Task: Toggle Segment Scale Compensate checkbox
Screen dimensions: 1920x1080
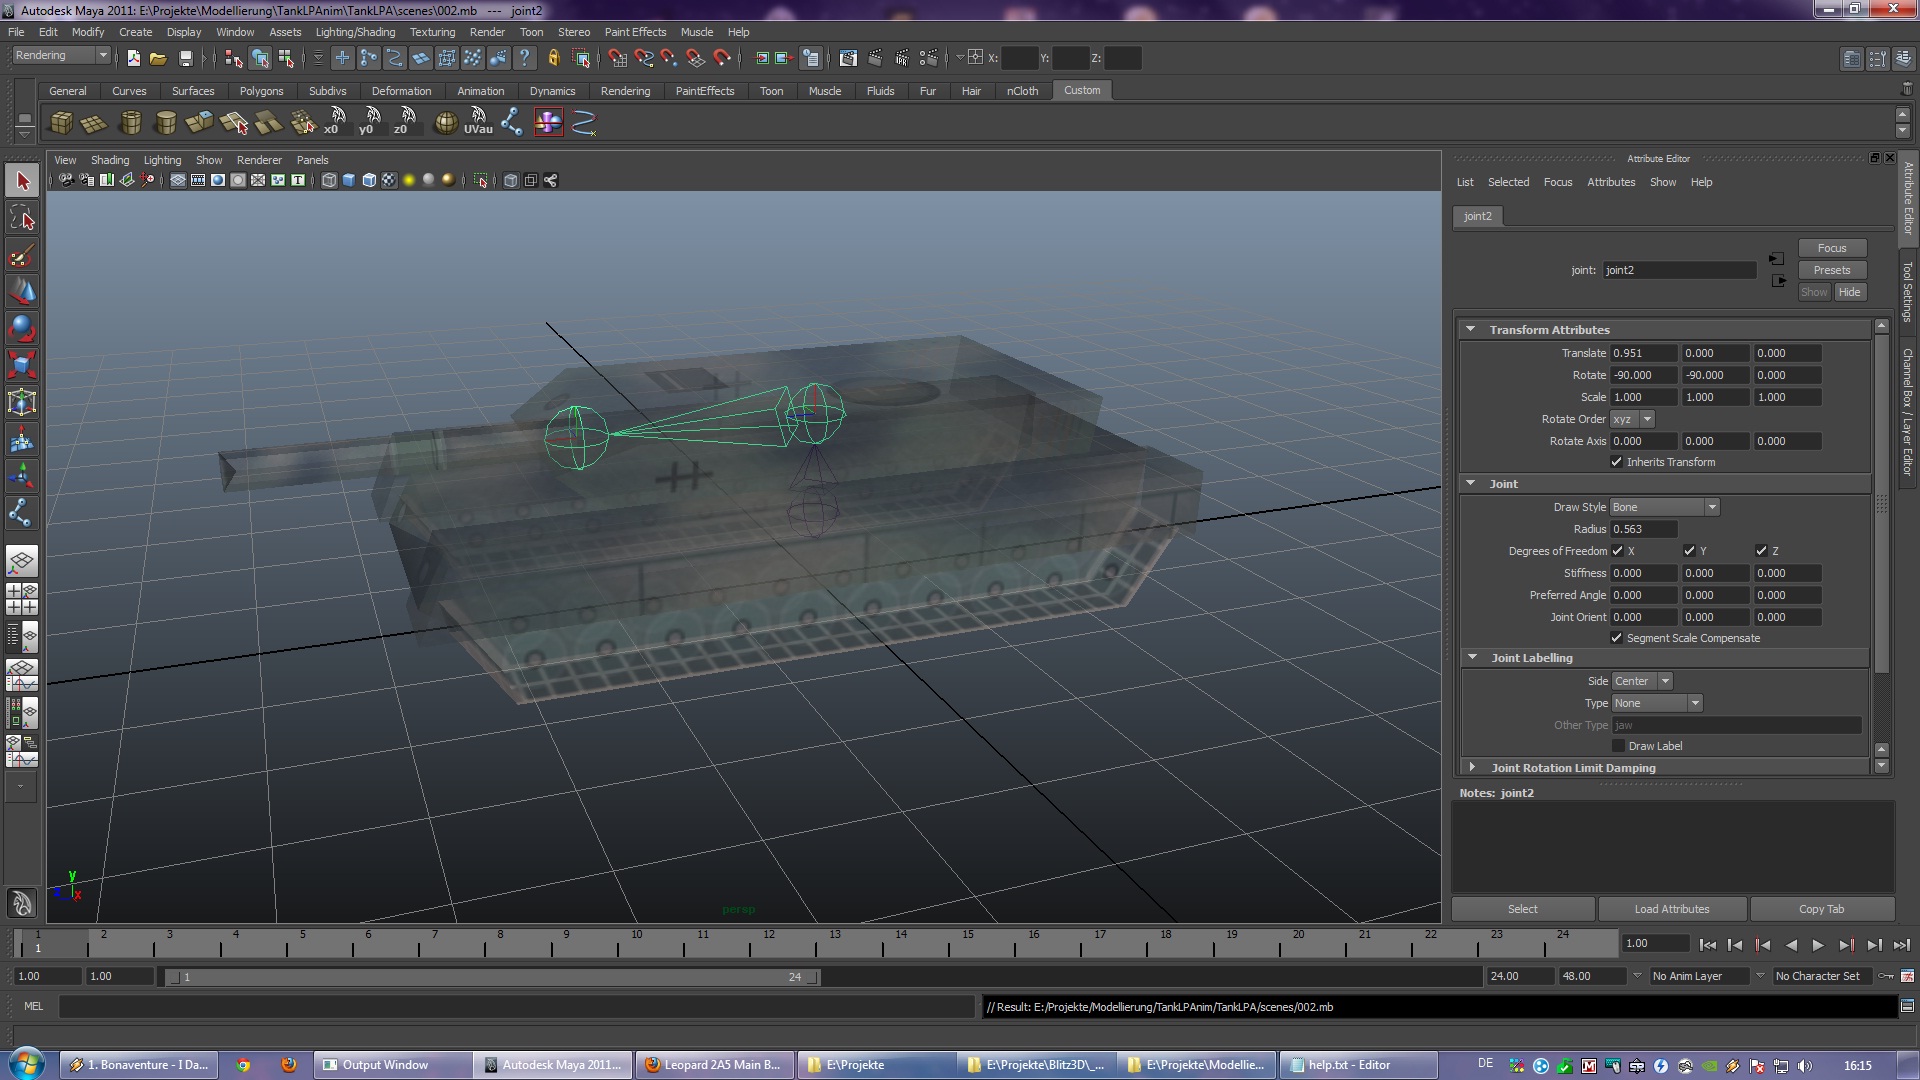Action: click(x=1616, y=638)
